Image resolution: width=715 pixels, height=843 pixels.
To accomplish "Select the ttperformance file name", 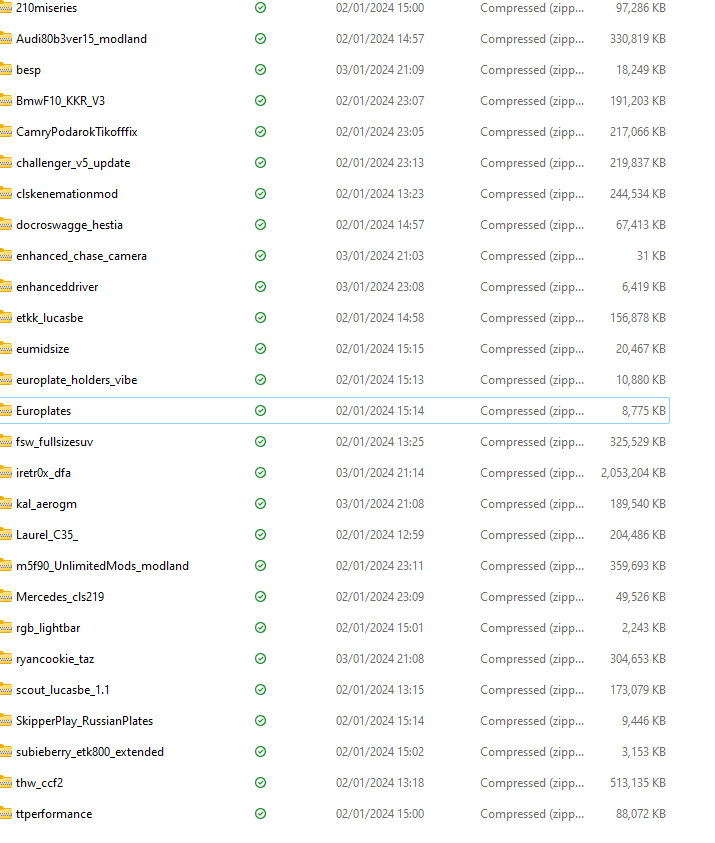I will 54,814.
